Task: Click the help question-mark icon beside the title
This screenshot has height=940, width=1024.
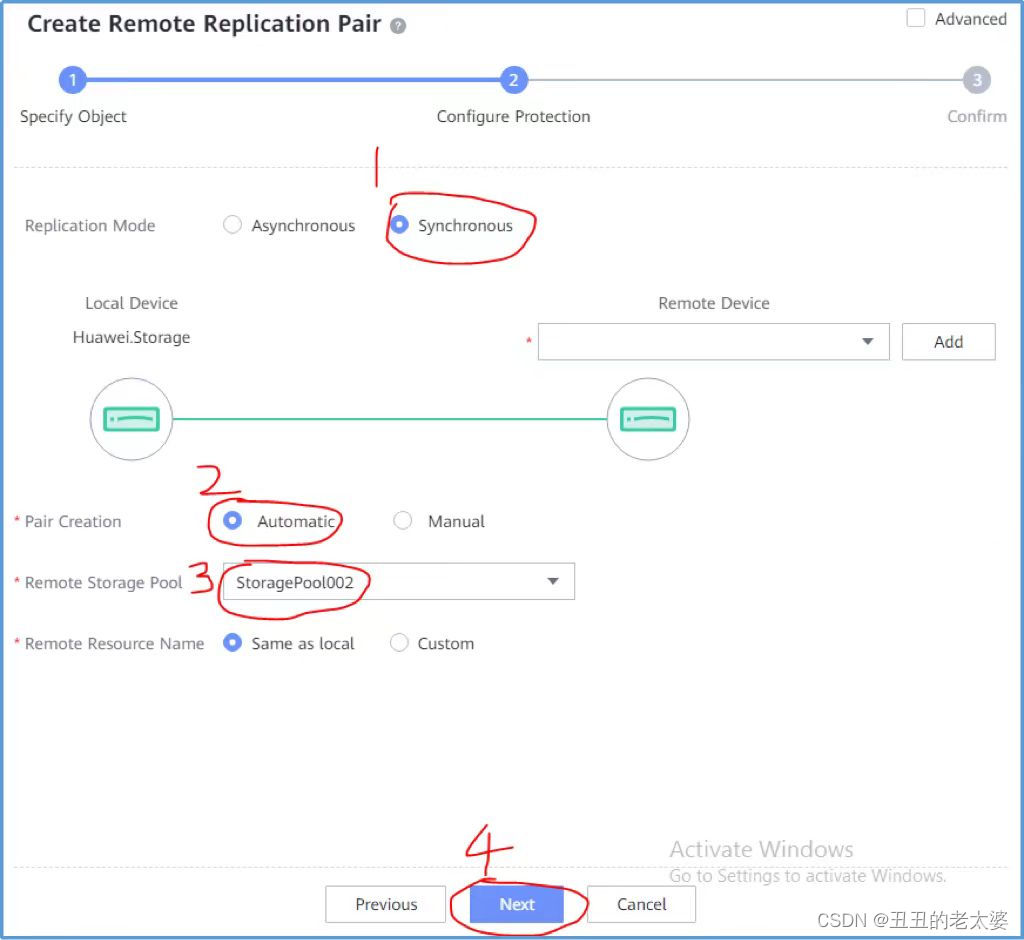Action: click(x=398, y=26)
